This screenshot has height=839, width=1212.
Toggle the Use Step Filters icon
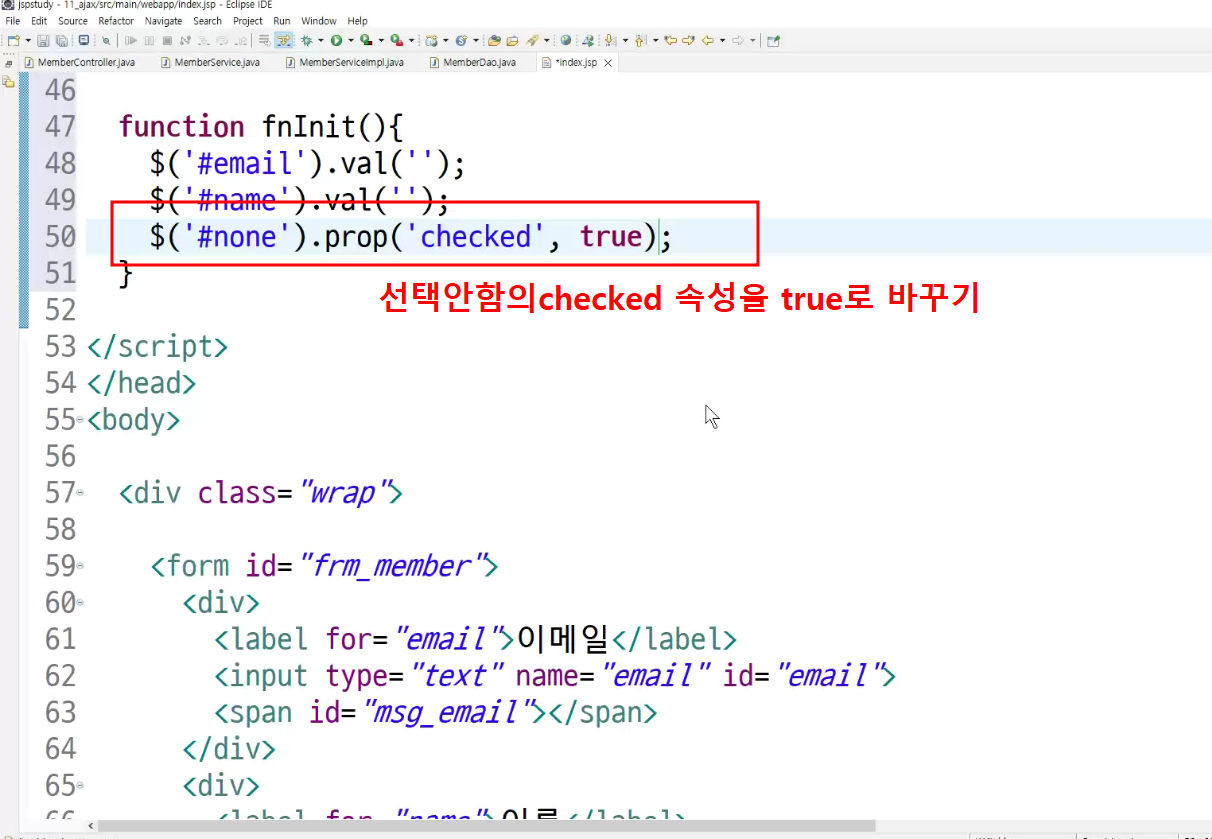pyautogui.click(x=284, y=40)
